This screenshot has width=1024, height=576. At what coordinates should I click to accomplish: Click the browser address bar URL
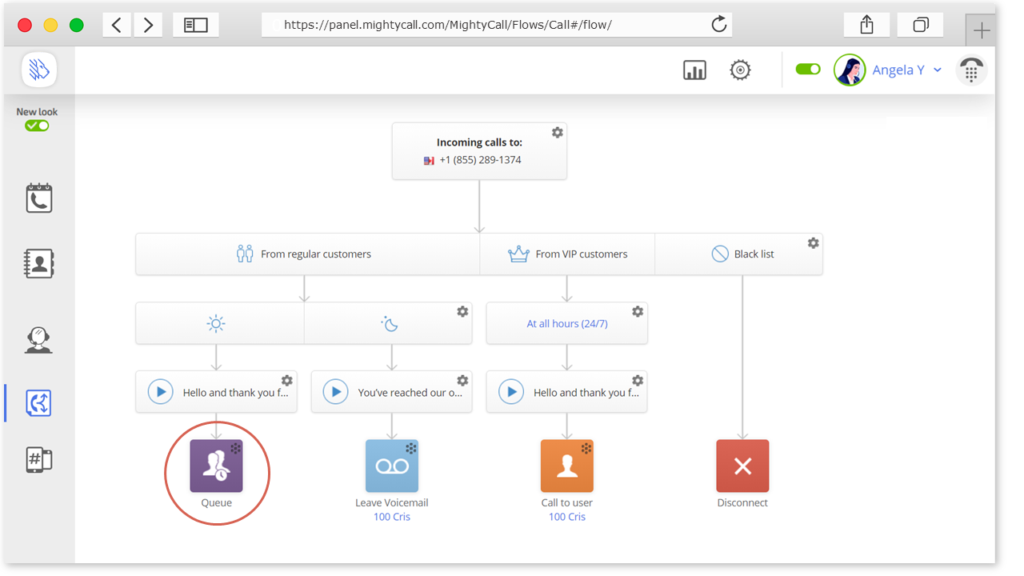tap(448, 25)
